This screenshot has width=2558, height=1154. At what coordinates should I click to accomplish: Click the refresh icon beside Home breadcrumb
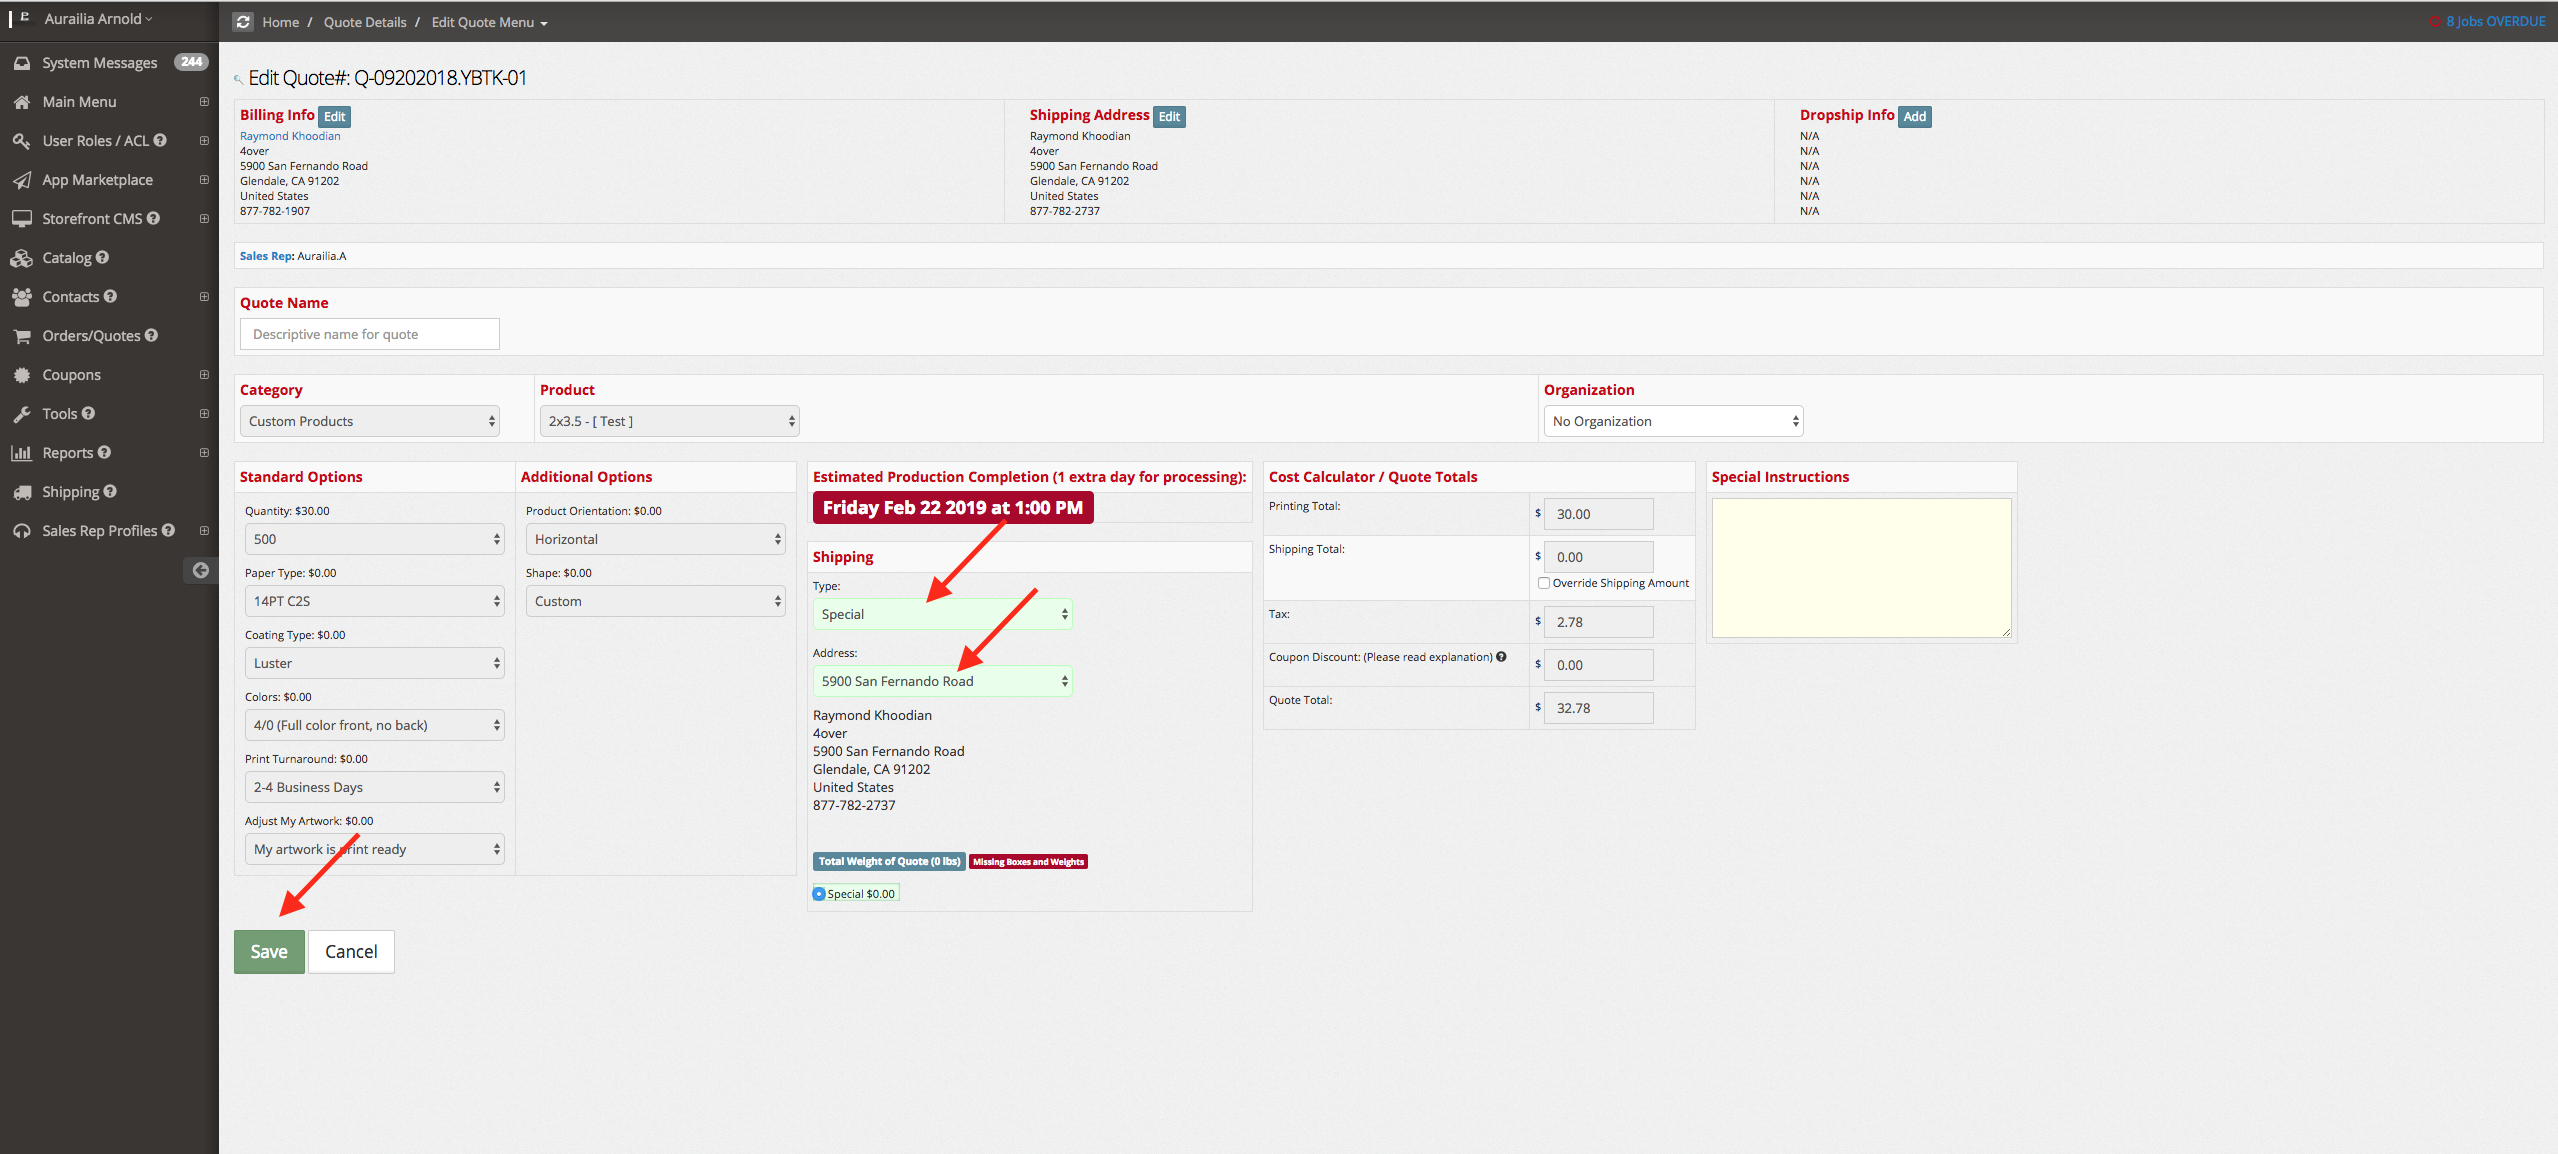coord(243,22)
